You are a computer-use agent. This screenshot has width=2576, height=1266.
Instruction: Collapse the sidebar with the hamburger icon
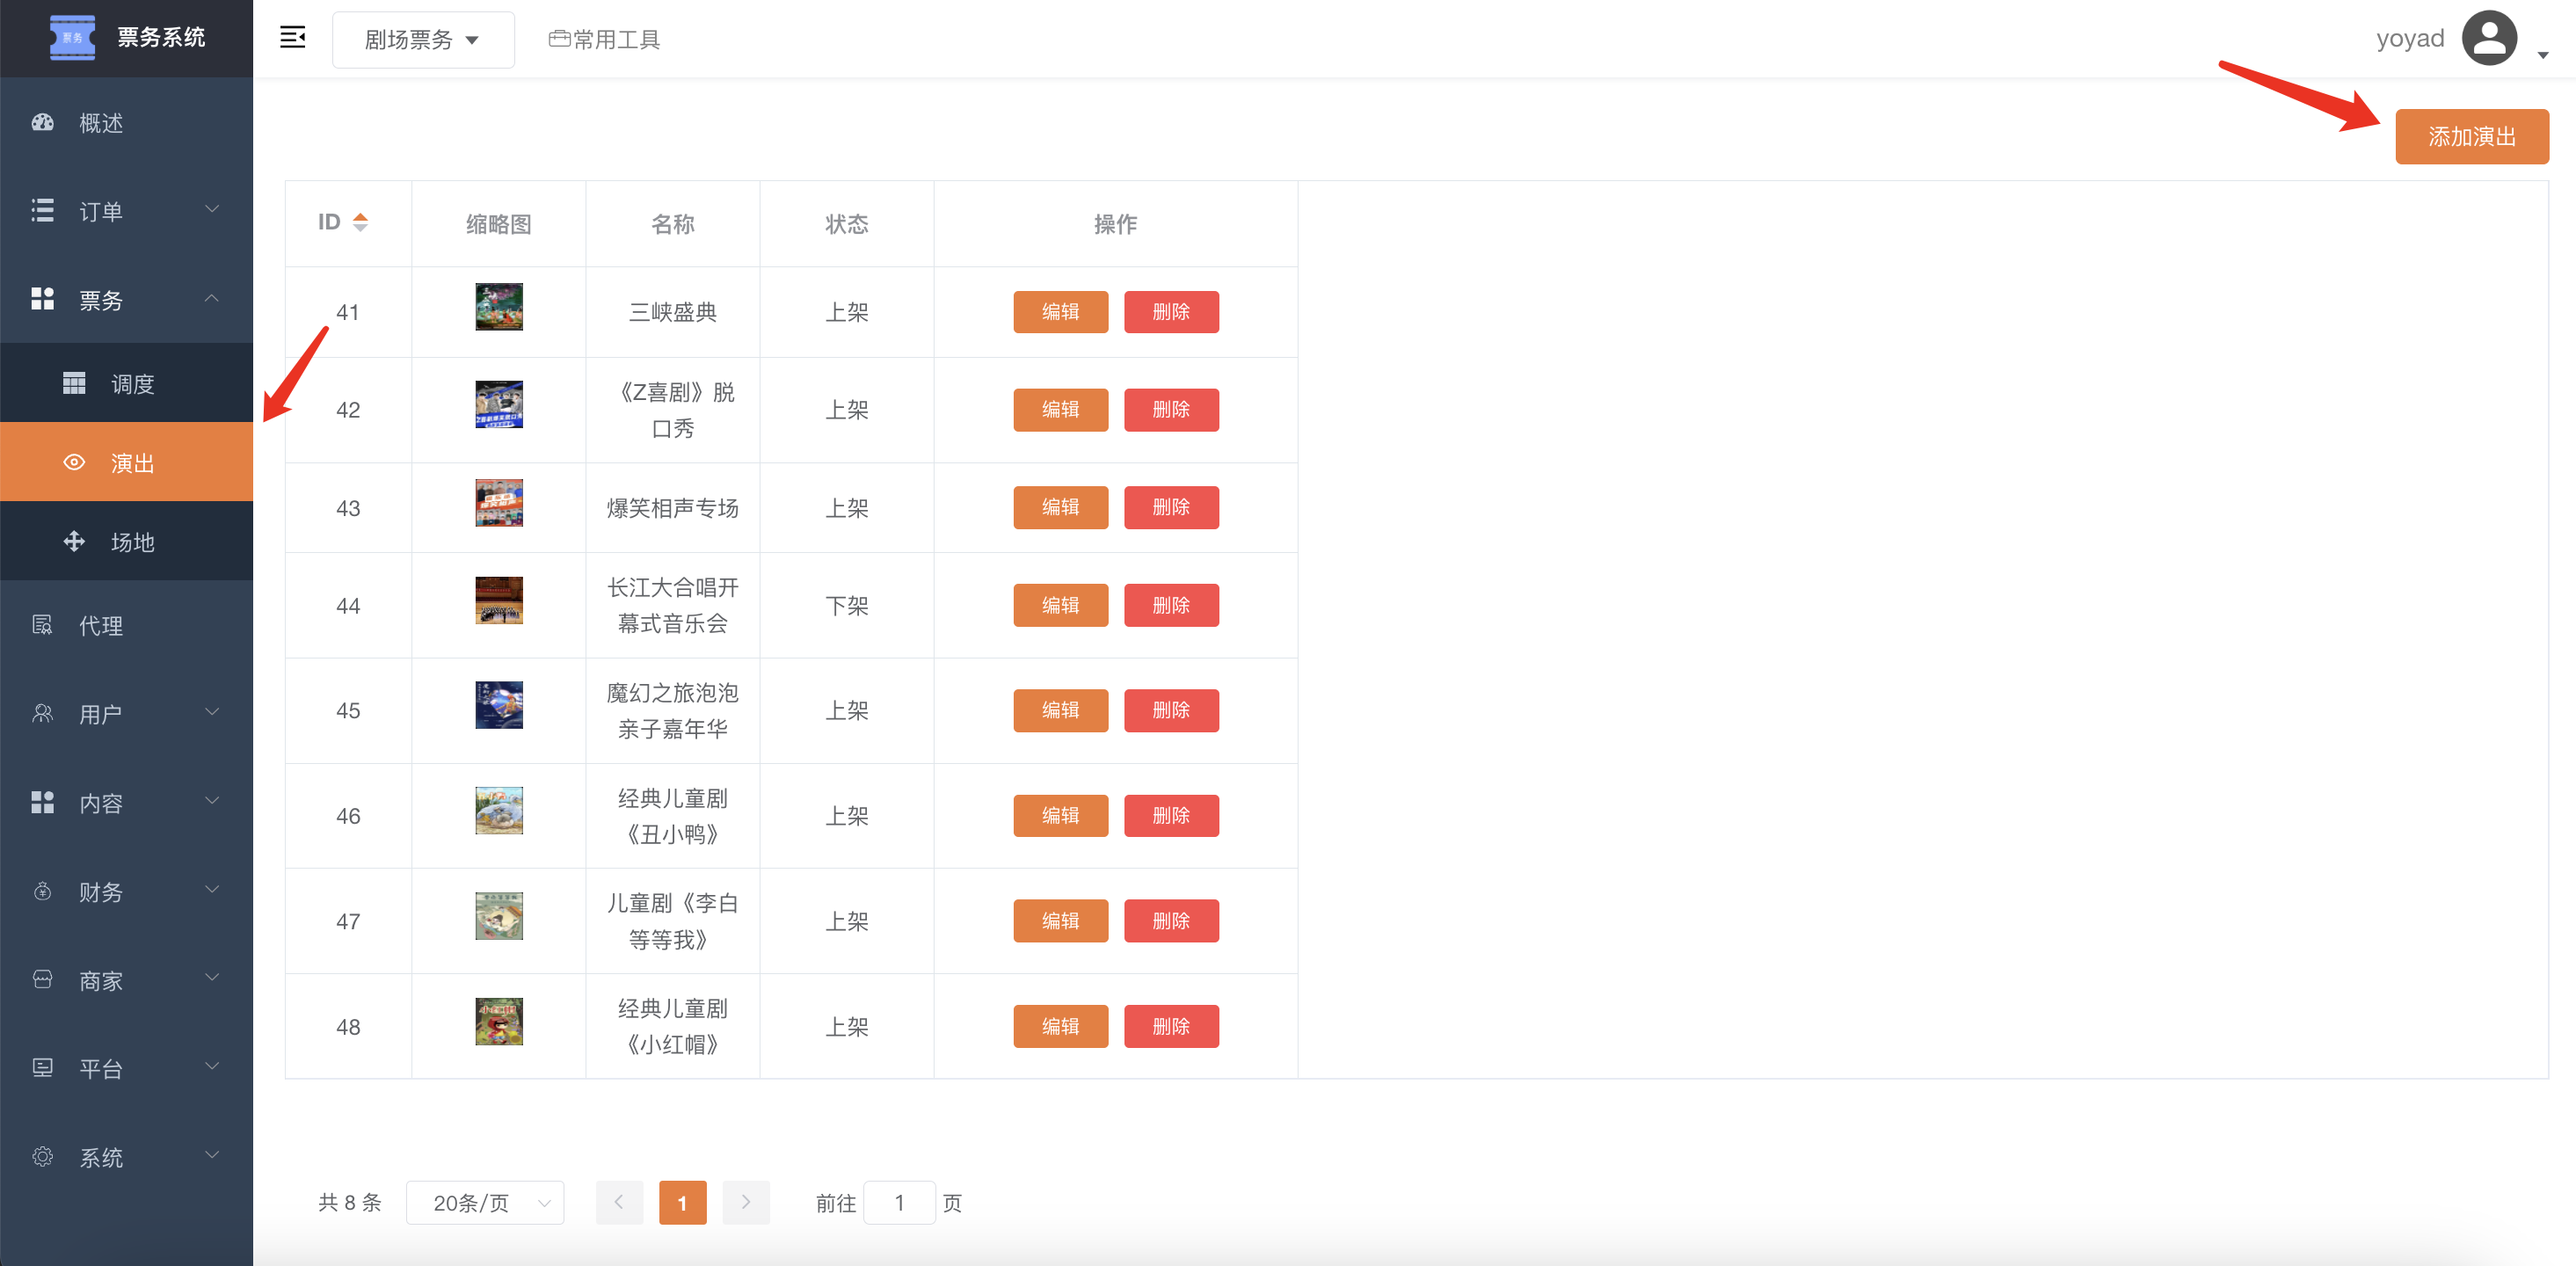pyautogui.click(x=292, y=38)
